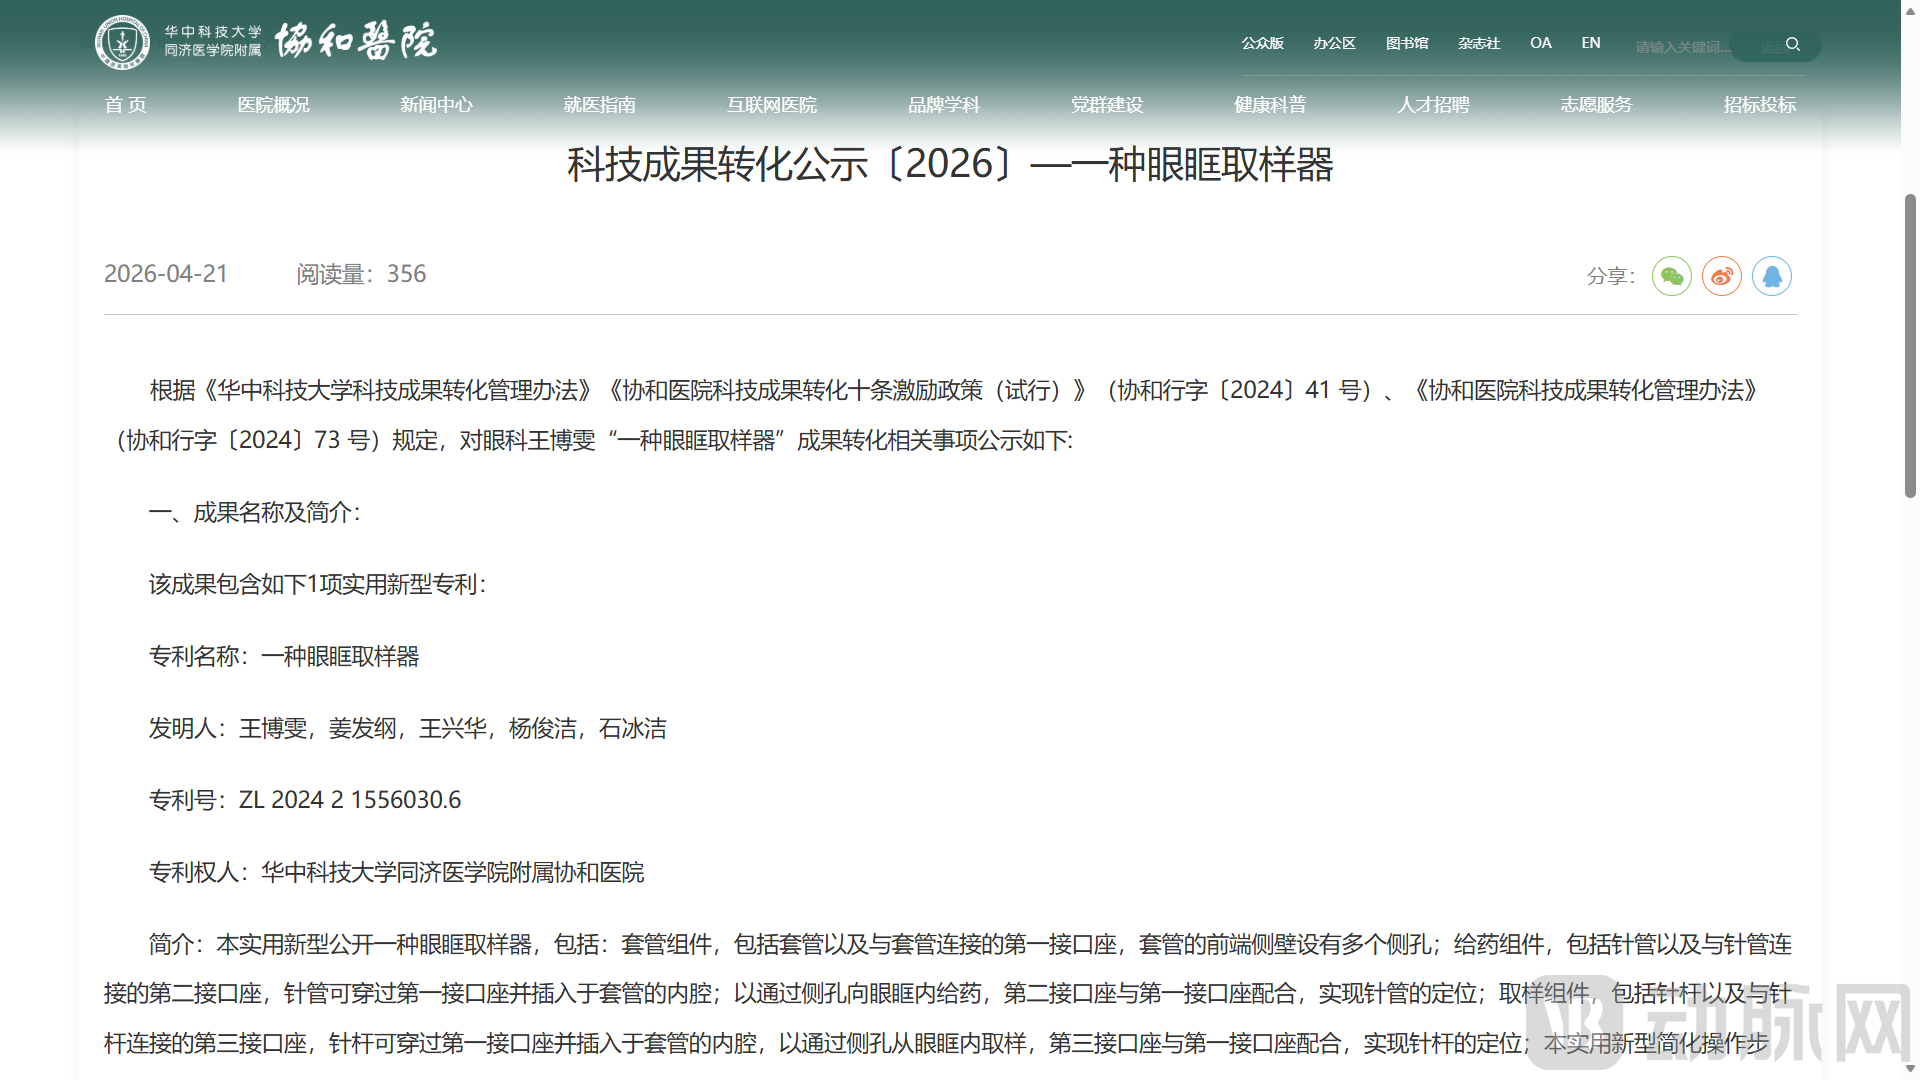Share the article via QQ icon
The image size is (1920, 1080).
click(1772, 276)
